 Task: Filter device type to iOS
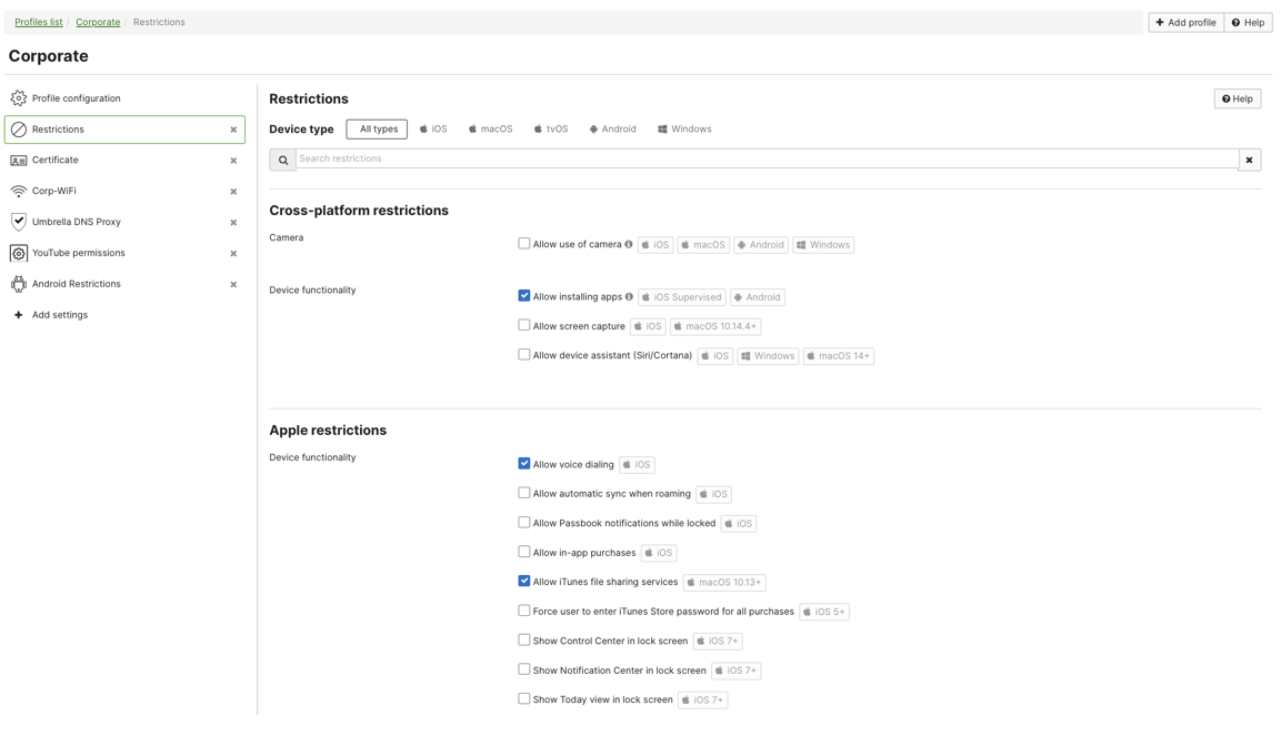434,129
